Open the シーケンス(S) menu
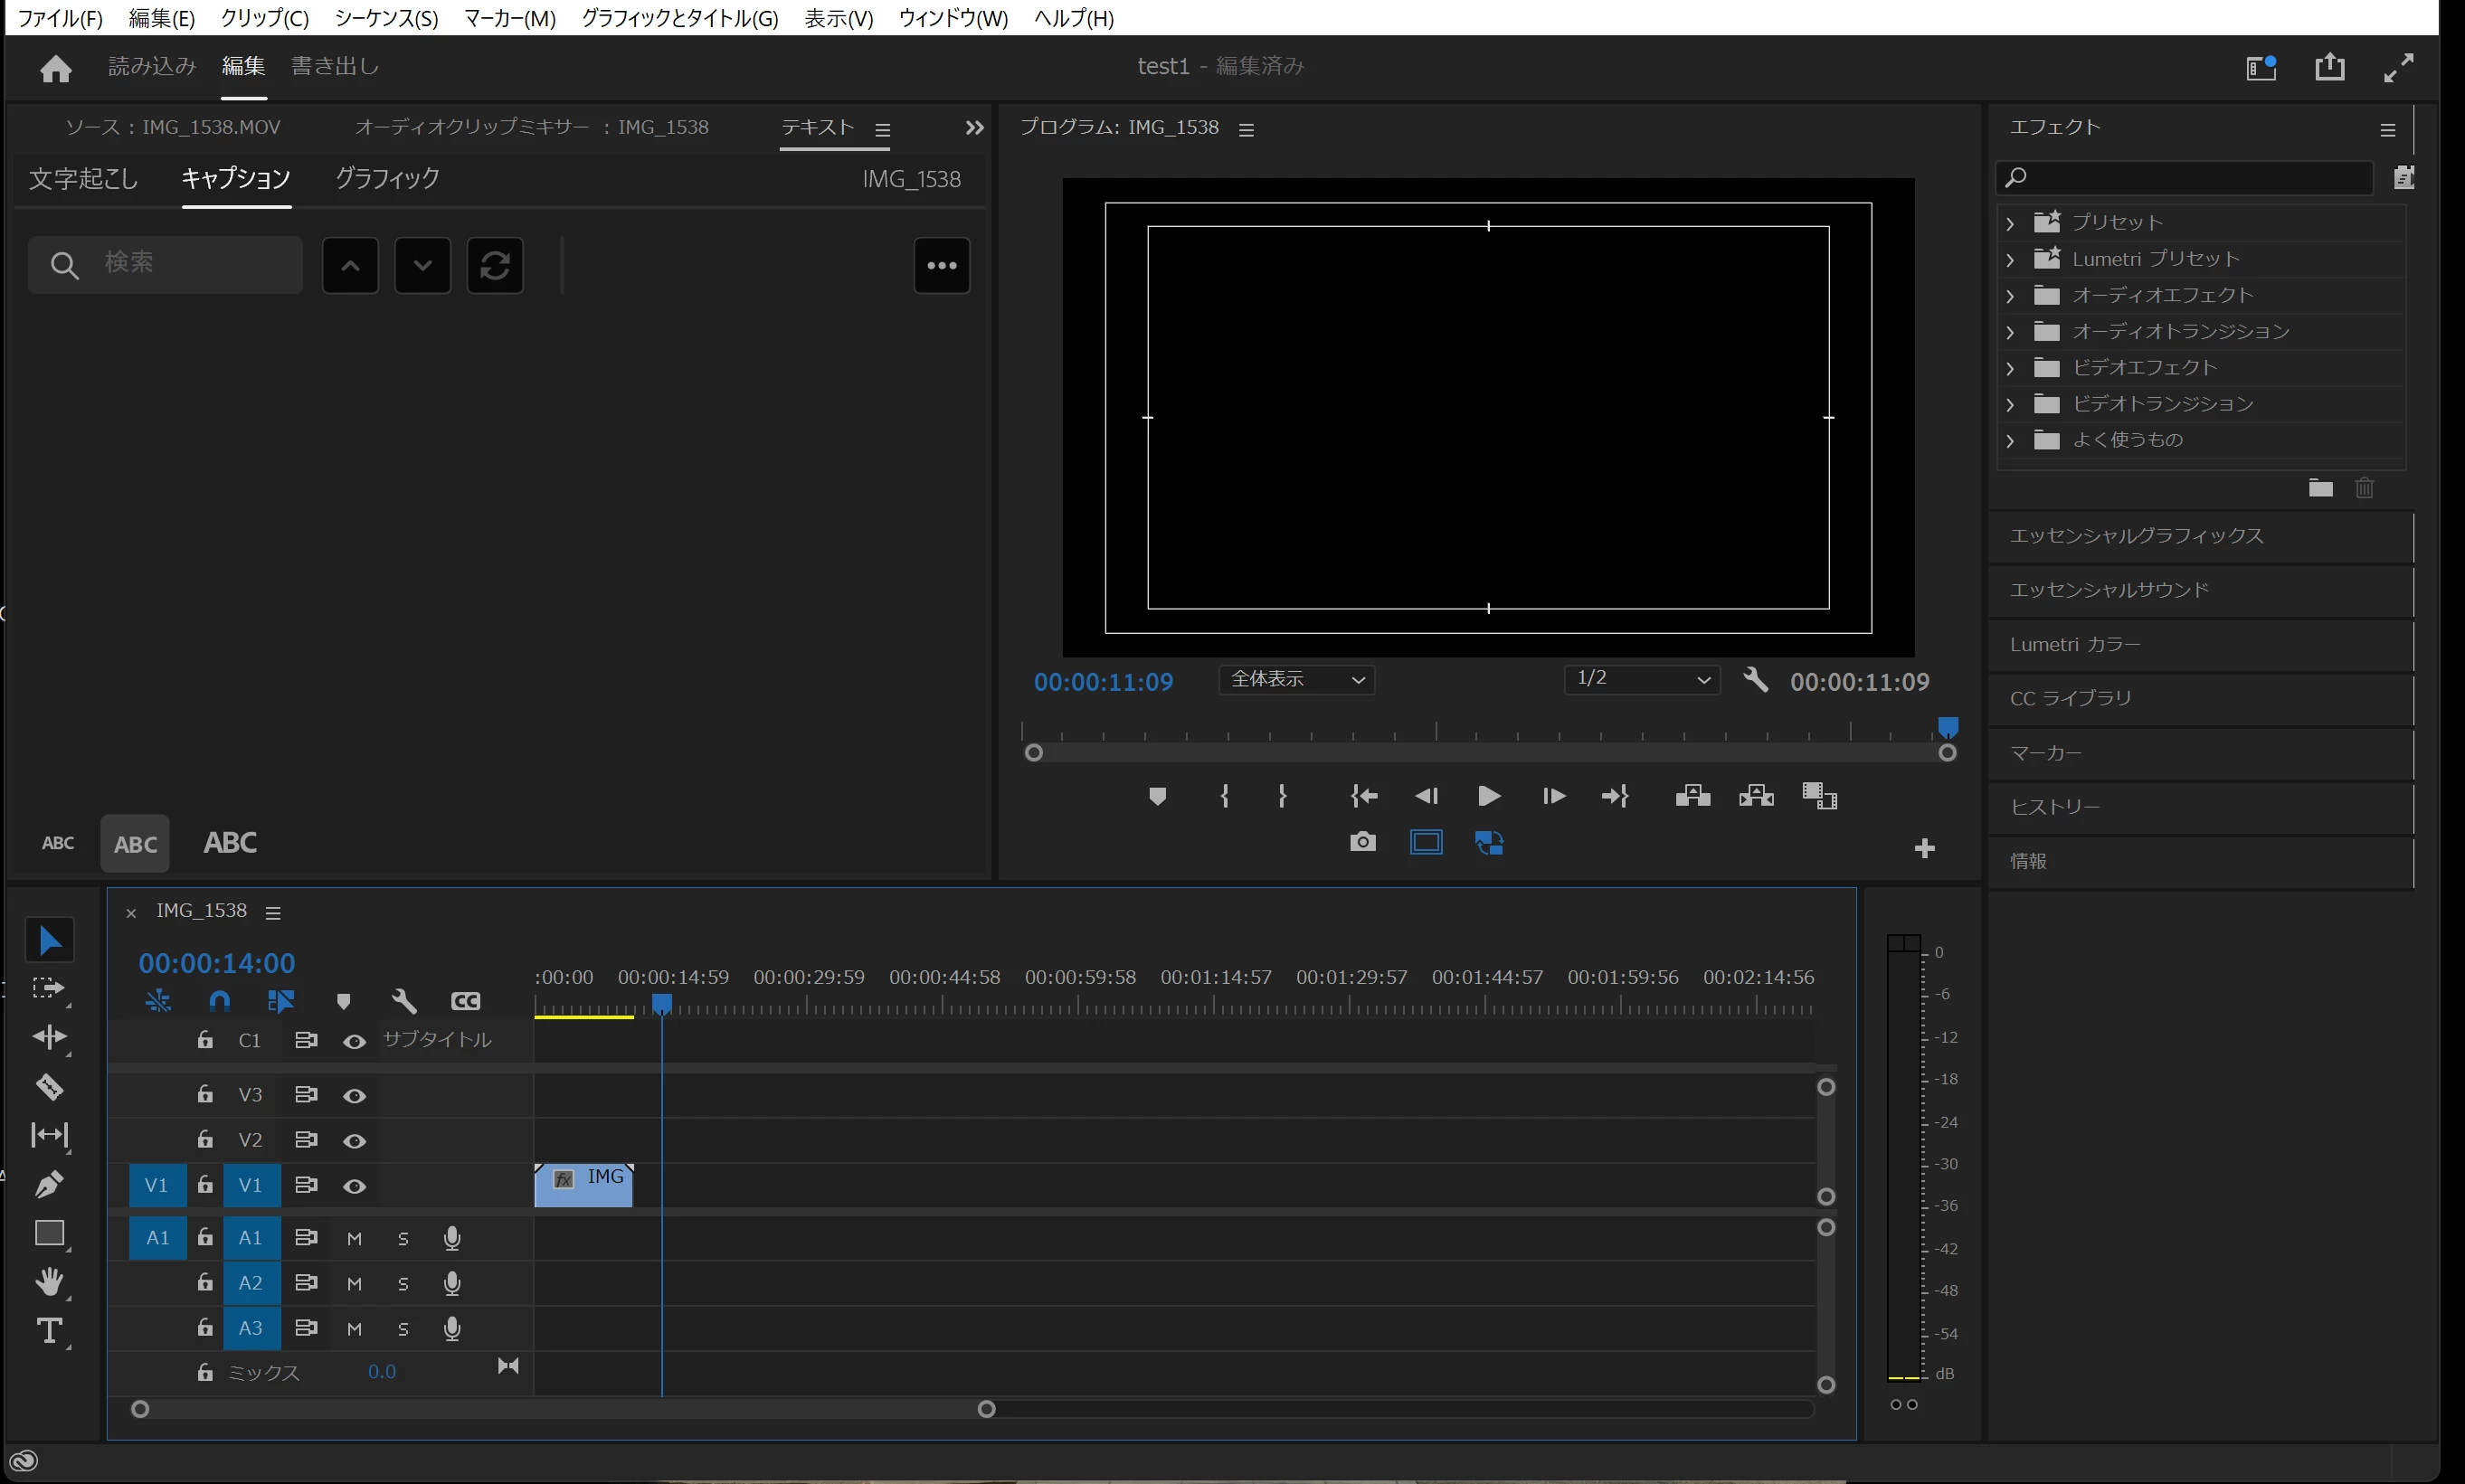This screenshot has height=1484, width=2465. [x=386, y=18]
